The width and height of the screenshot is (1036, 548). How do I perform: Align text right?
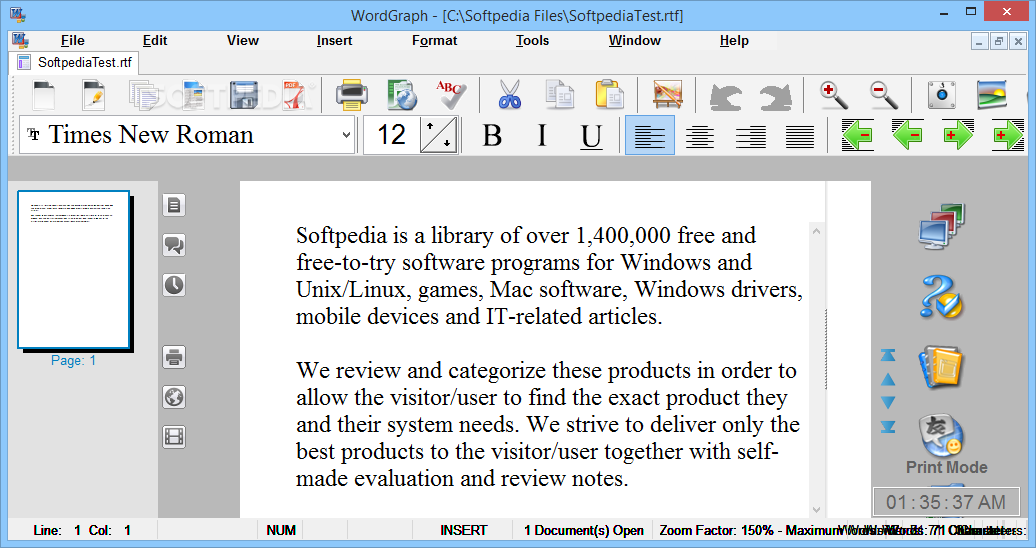click(x=750, y=136)
